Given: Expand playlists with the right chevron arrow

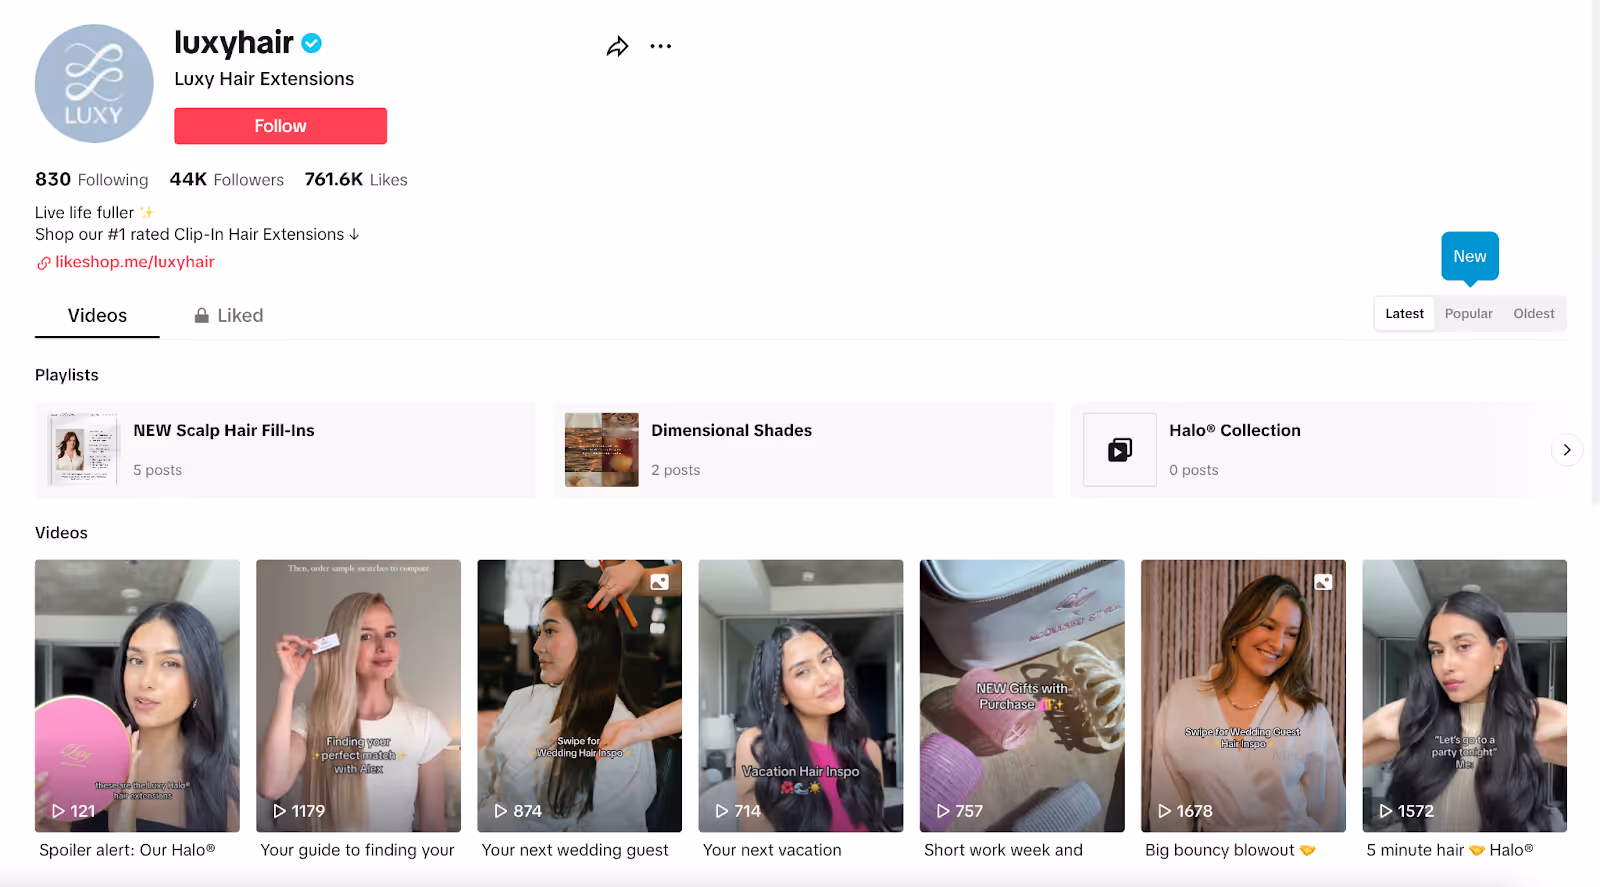Looking at the screenshot, I should [x=1567, y=450].
